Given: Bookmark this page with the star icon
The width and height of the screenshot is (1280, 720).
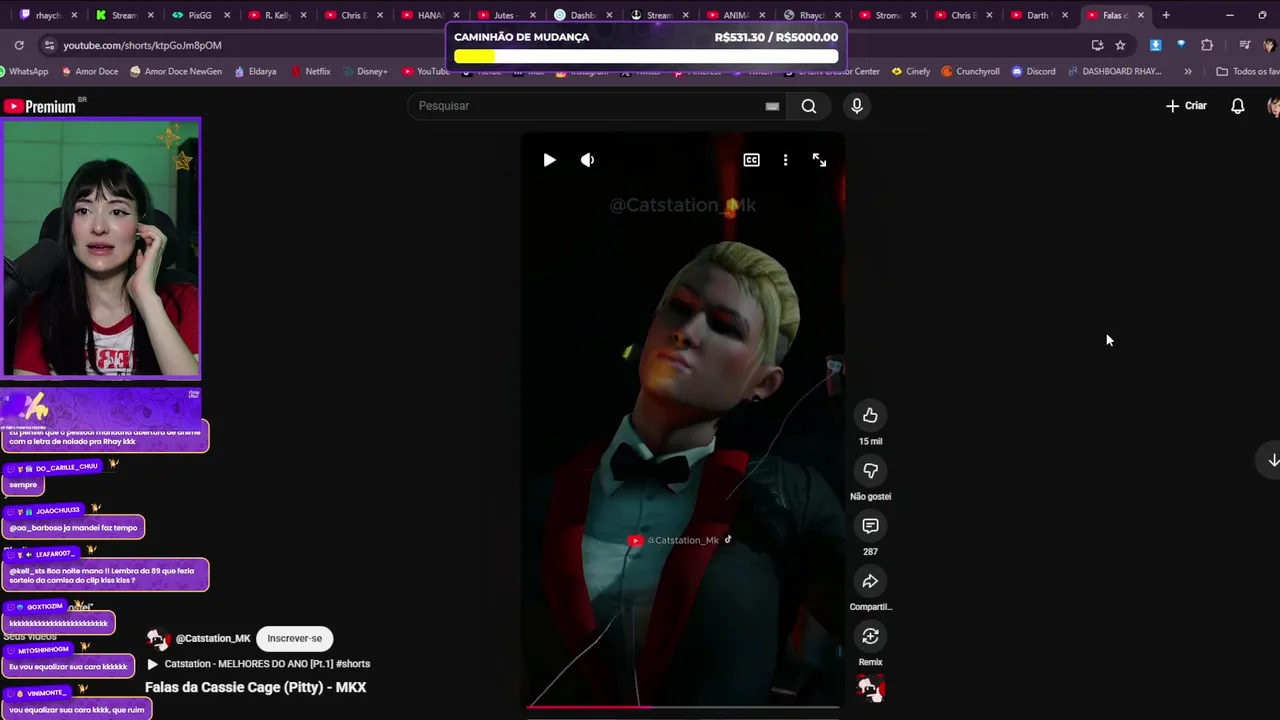Looking at the screenshot, I should point(1120,45).
